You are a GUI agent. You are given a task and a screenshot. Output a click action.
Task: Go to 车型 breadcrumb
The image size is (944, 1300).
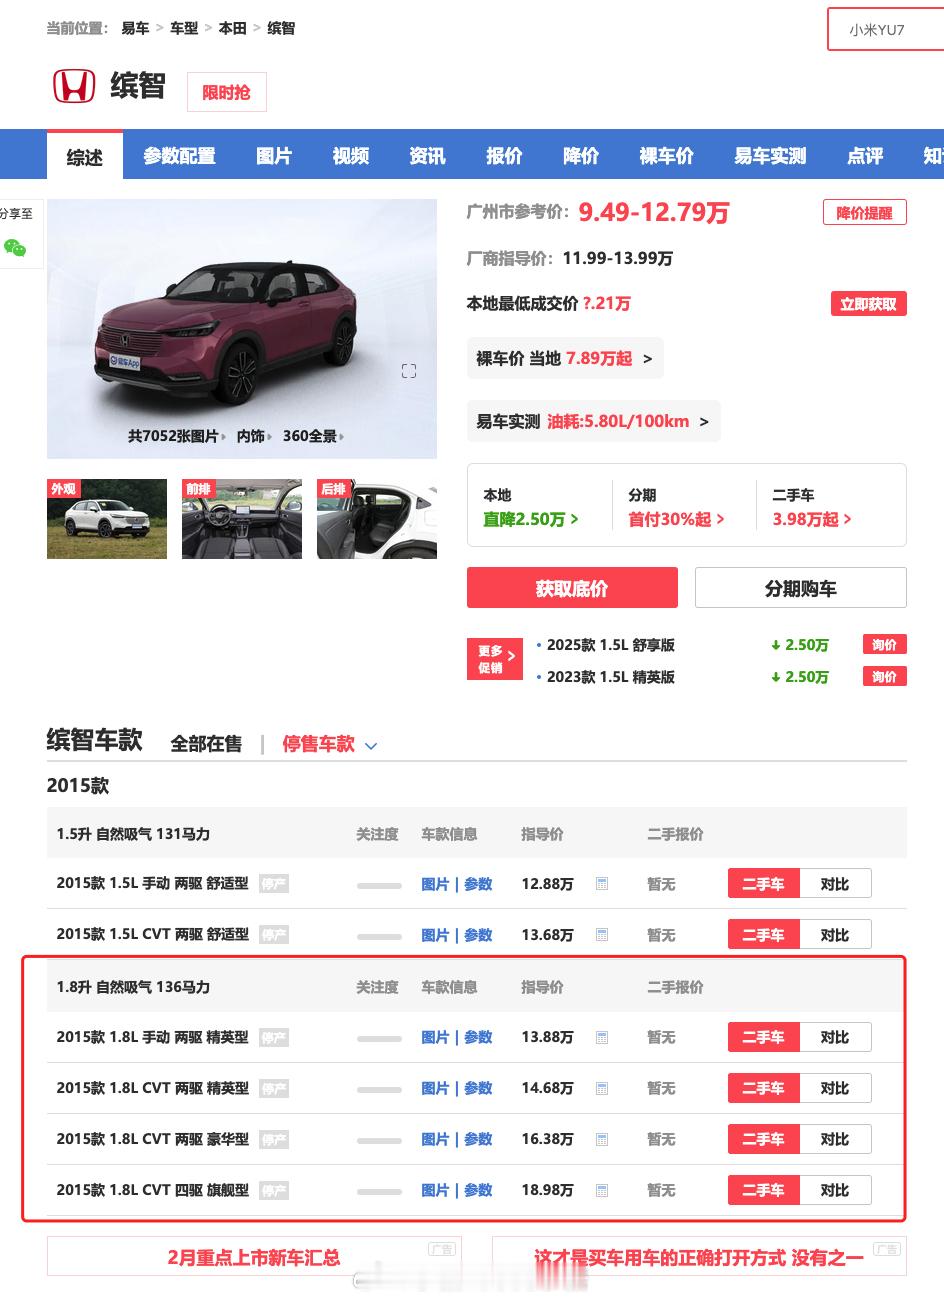click(184, 28)
